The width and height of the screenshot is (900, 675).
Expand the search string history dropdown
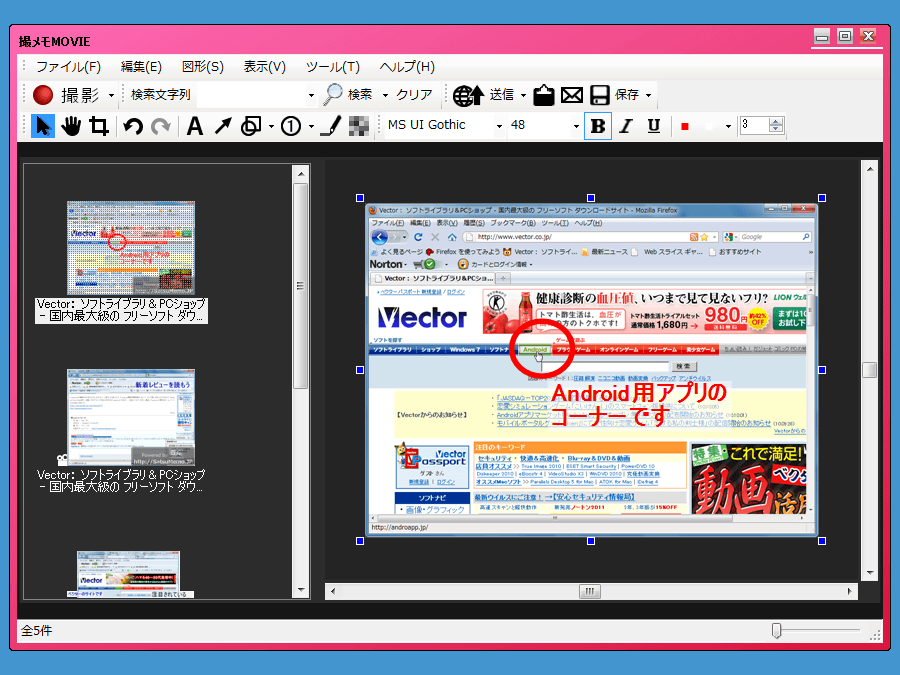[311, 95]
